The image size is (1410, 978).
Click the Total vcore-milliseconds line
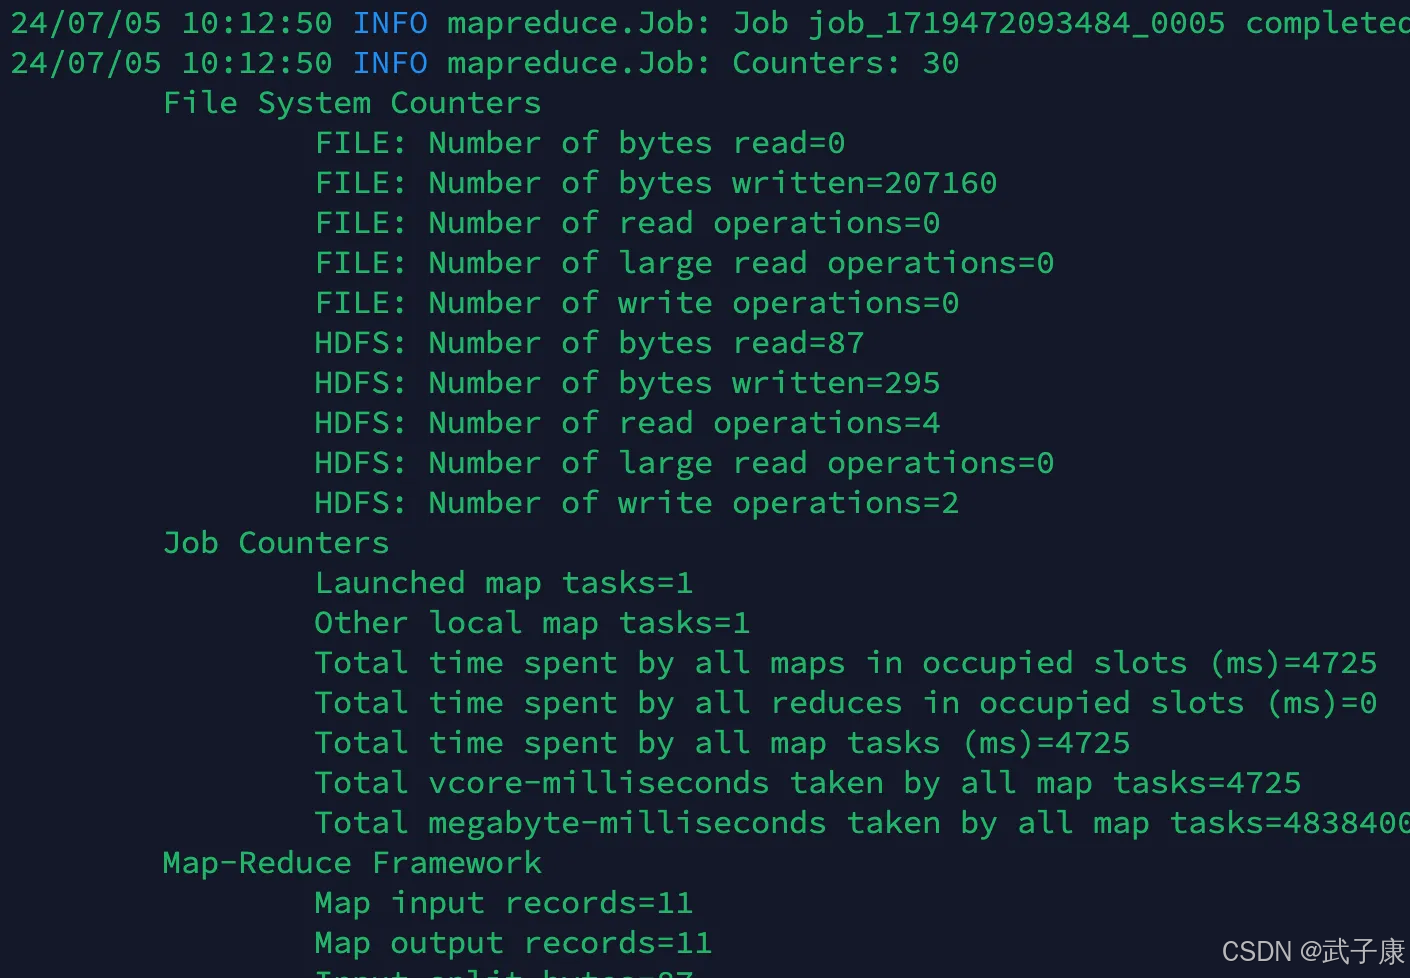807,783
